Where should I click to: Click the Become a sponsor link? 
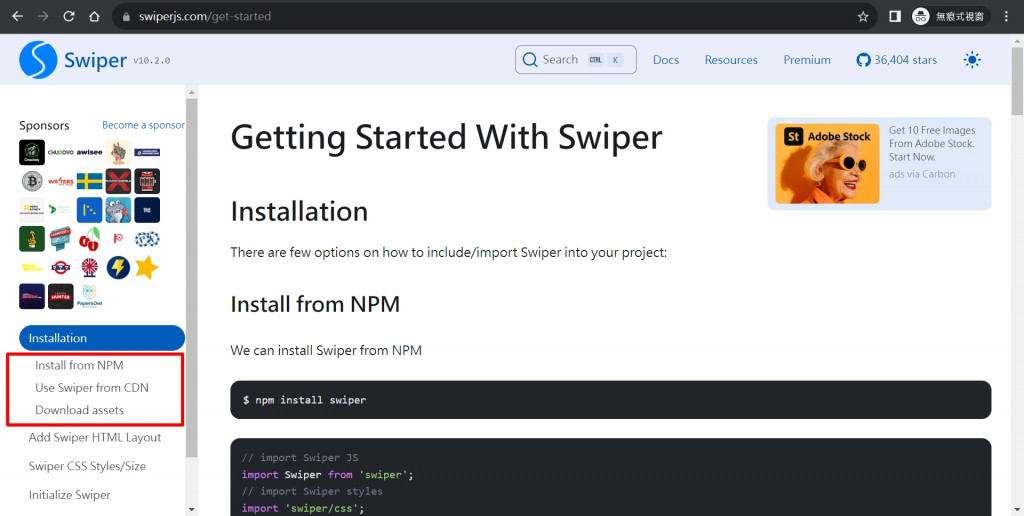click(143, 125)
